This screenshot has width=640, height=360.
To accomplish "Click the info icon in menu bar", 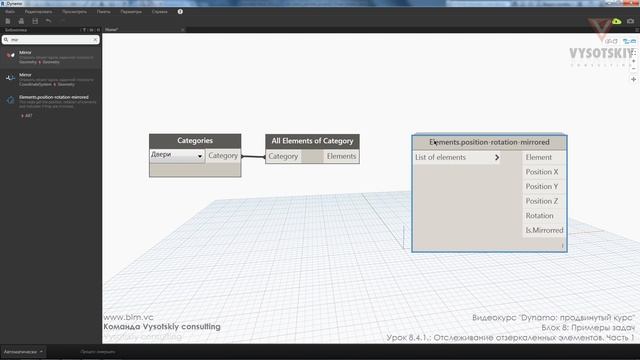I will 180,11.
